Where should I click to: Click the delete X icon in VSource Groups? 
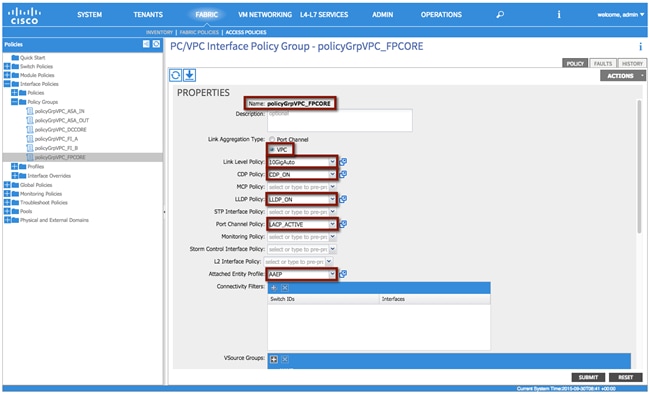[285, 359]
